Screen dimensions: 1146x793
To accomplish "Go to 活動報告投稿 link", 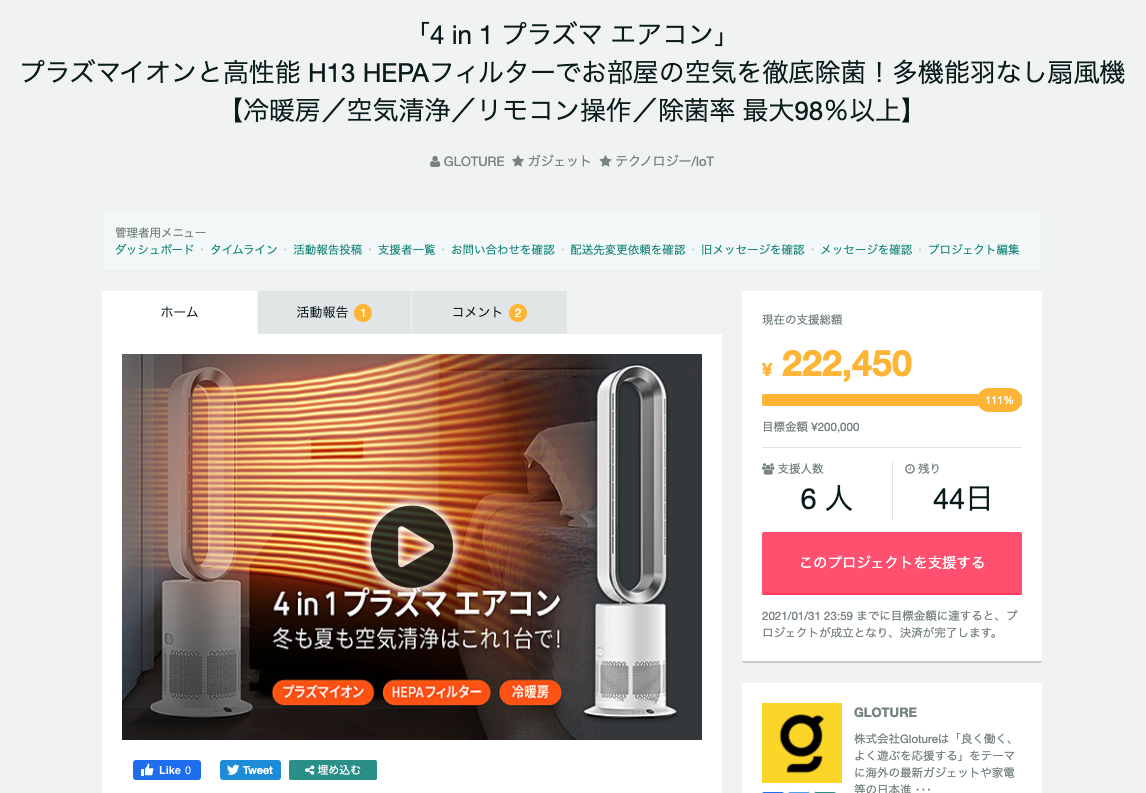I will coord(327,249).
